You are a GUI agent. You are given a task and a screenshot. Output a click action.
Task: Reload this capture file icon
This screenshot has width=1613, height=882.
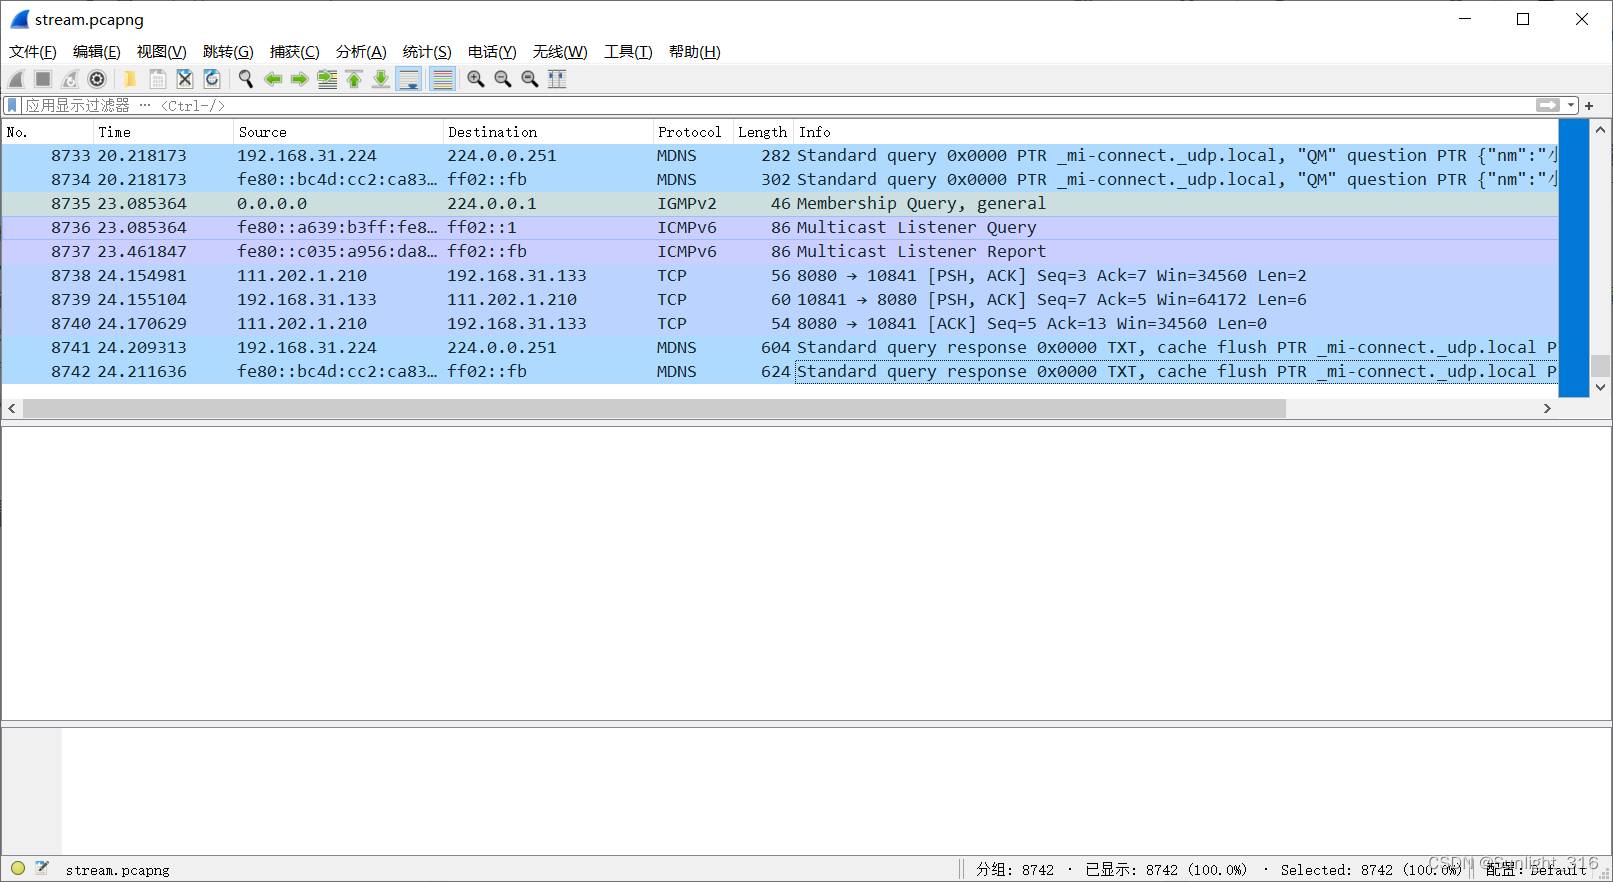pyautogui.click(x=211, y=79)
